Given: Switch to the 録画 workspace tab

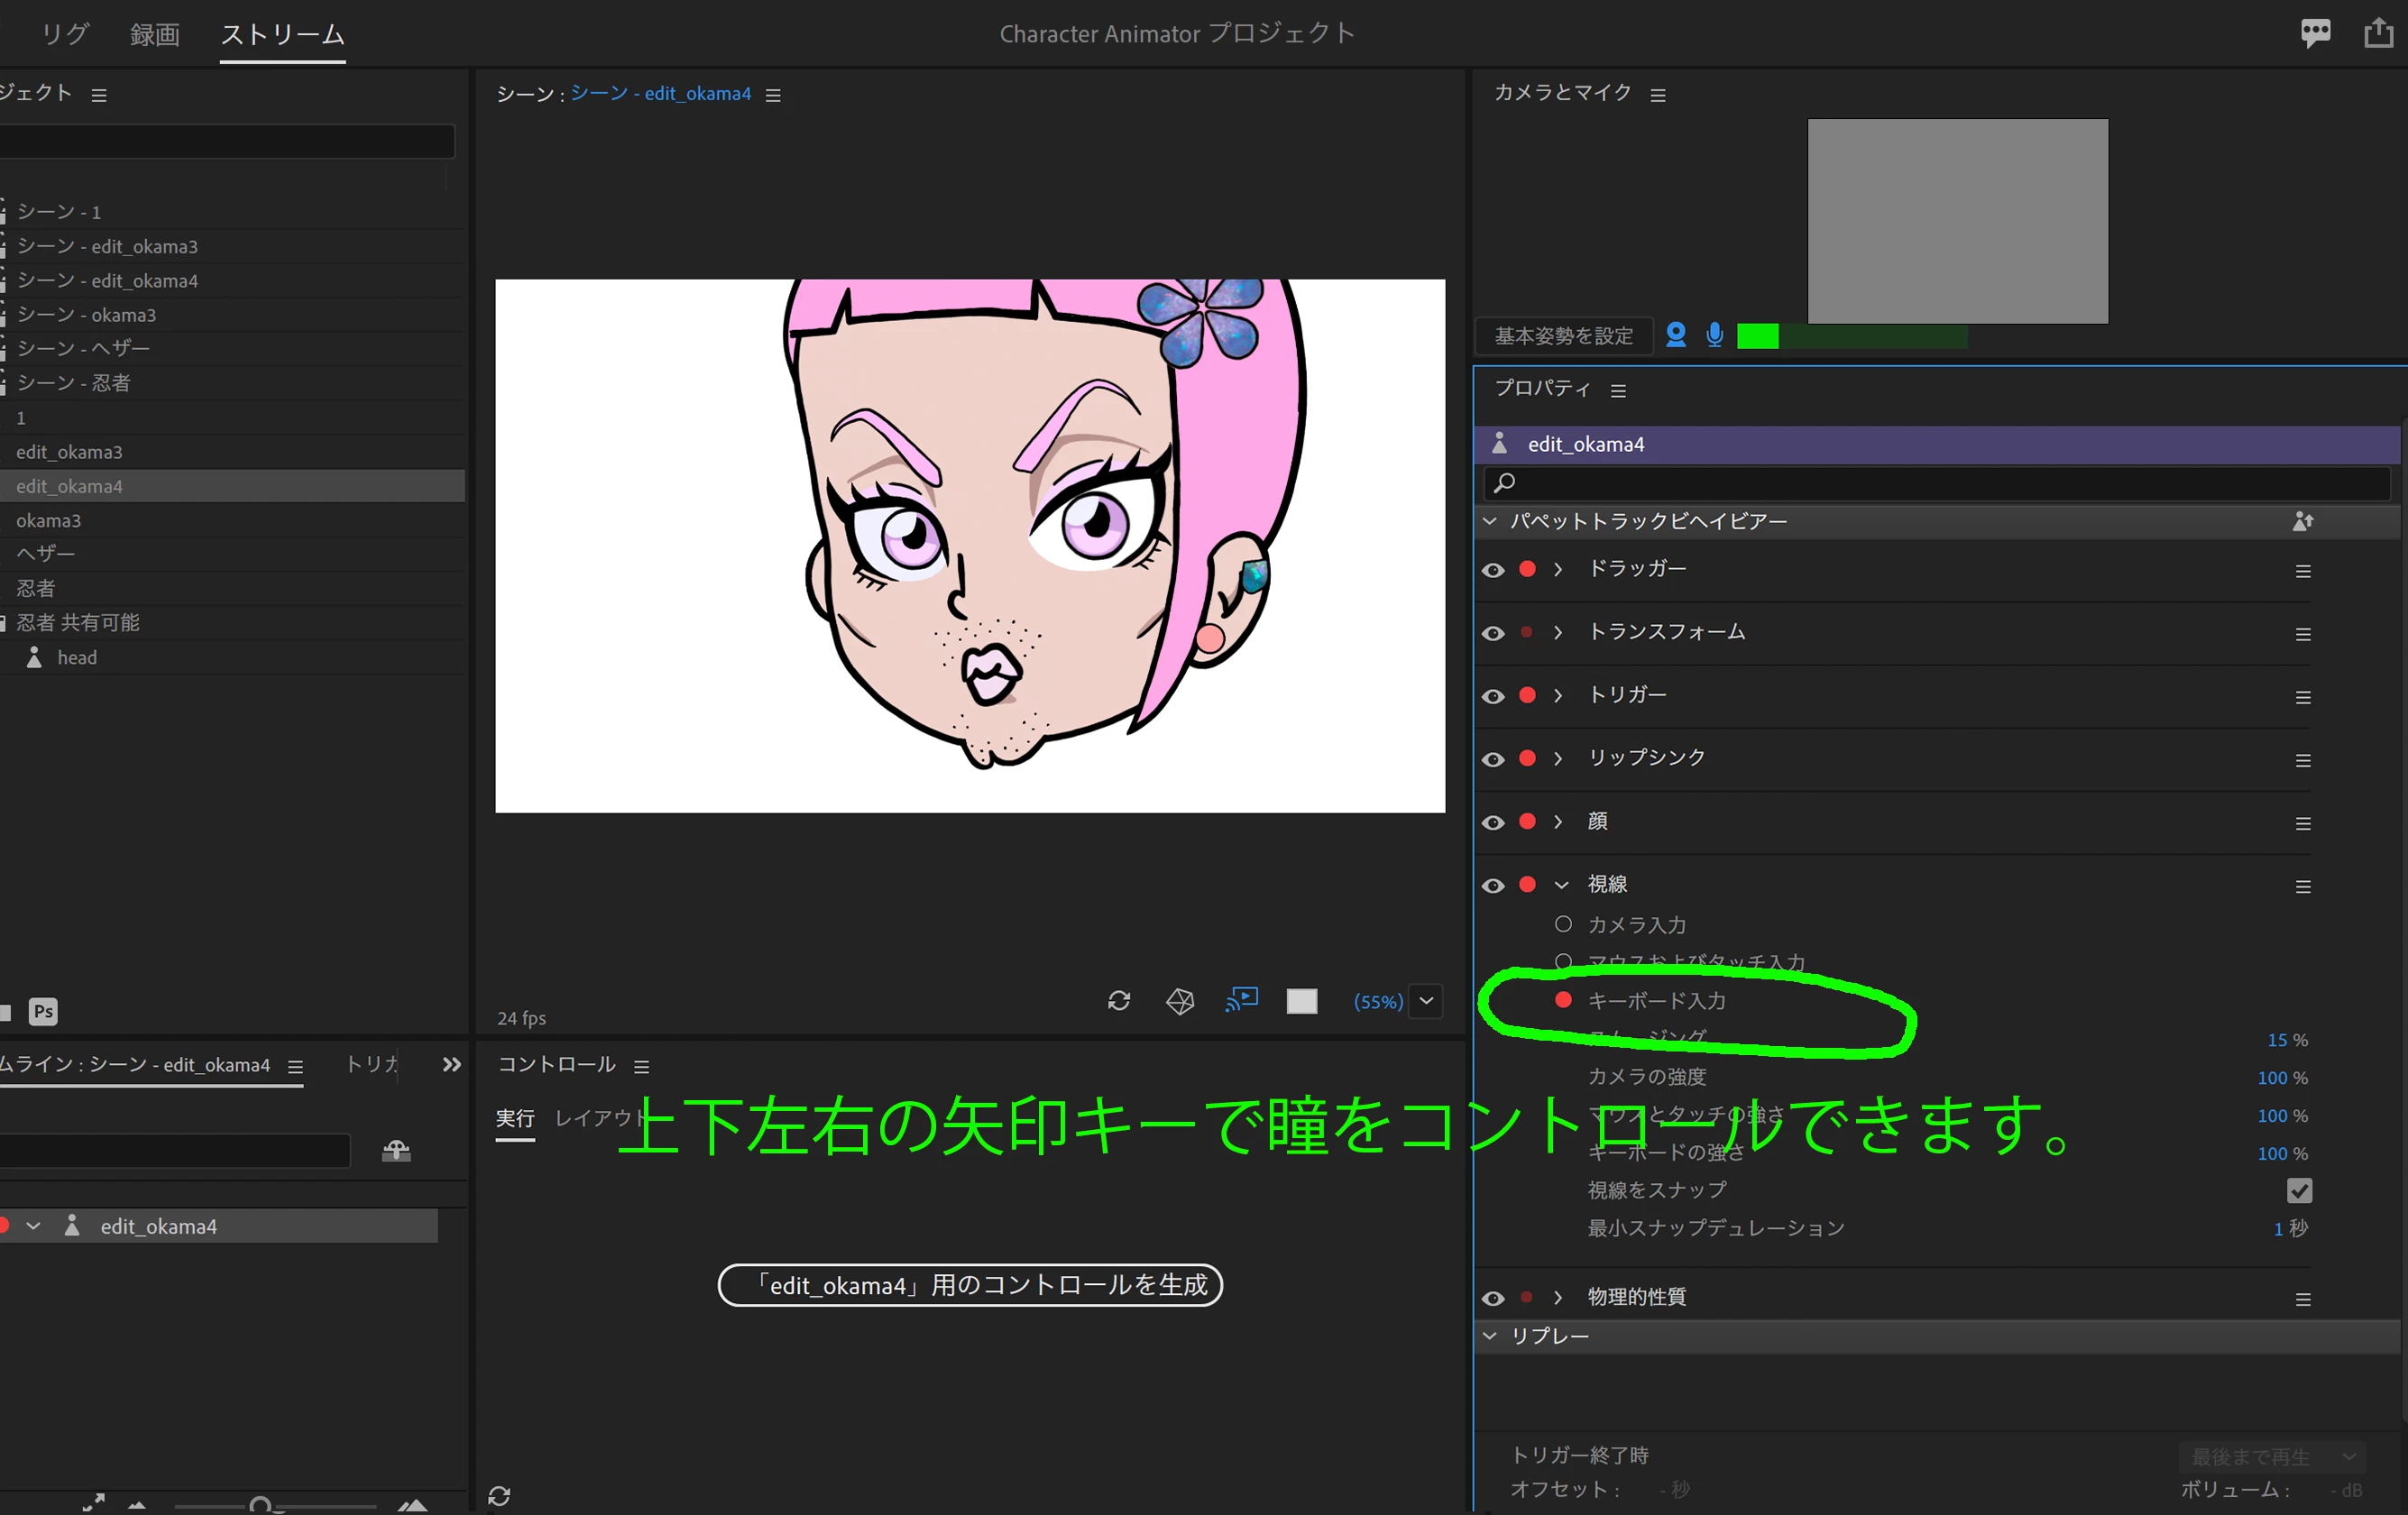Looking at the screenshot, I should [154, 35].
